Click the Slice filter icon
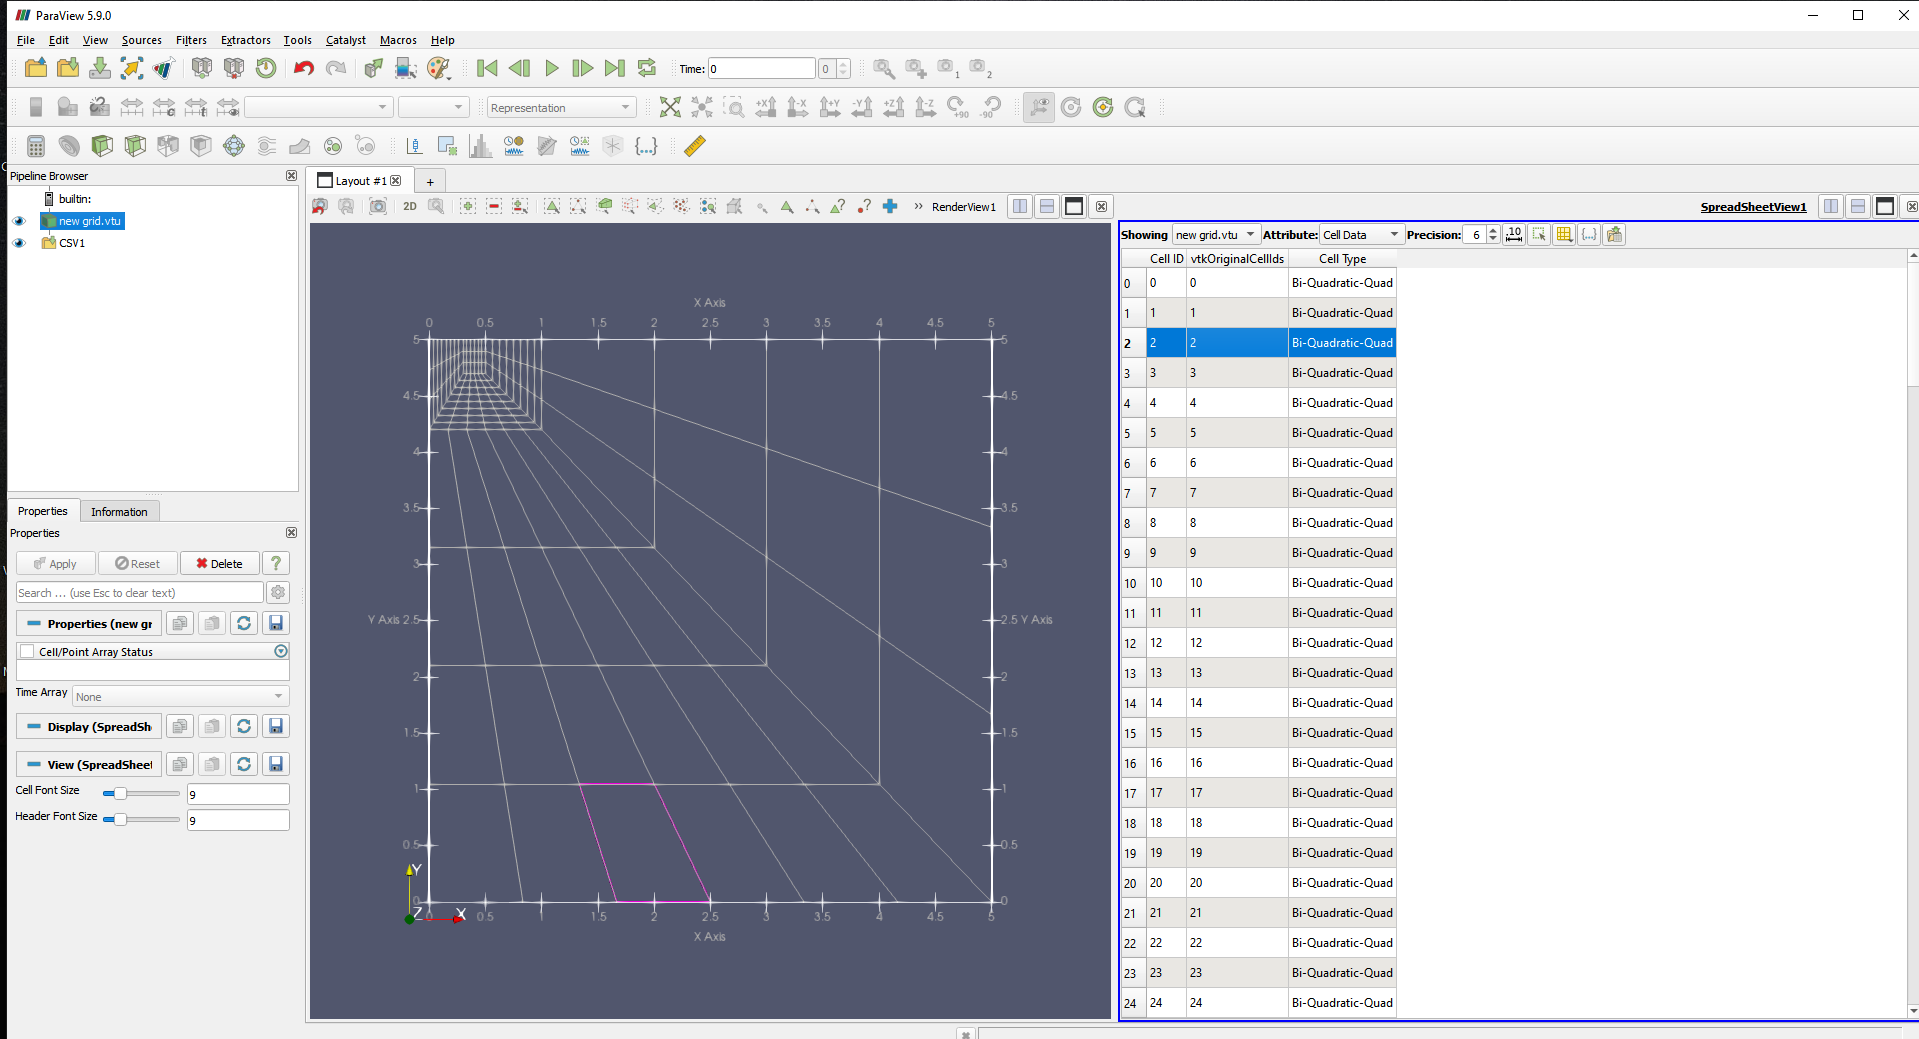 [135, 146]
